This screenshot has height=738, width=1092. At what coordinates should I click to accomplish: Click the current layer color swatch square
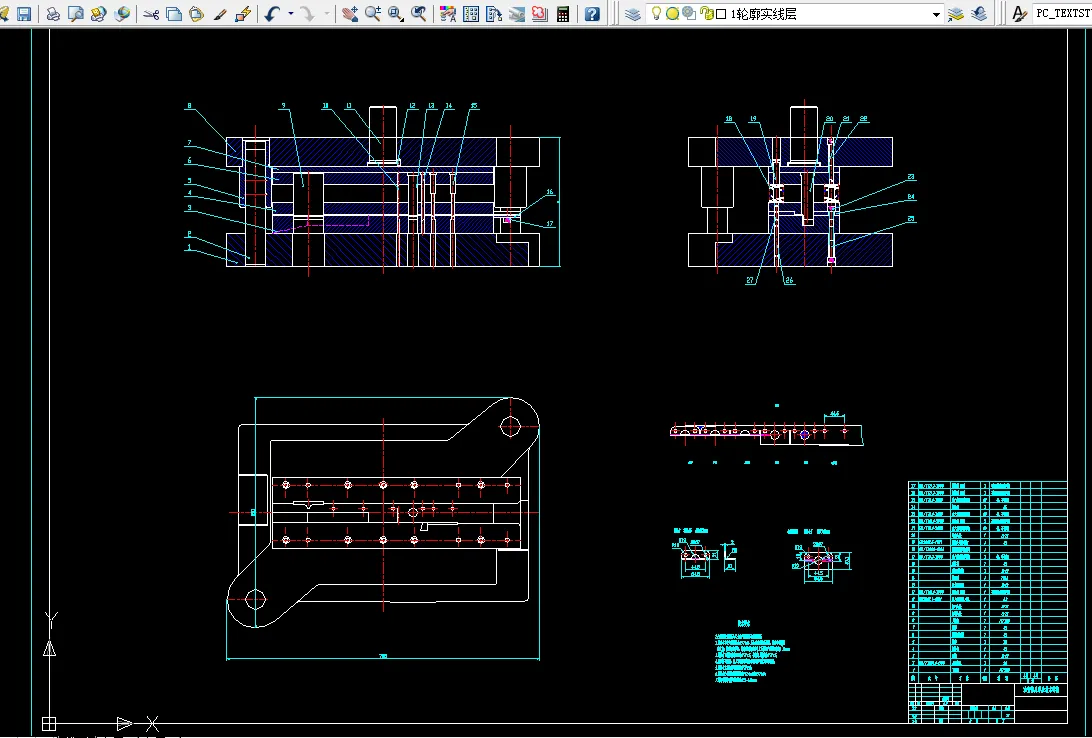[721, 14]
